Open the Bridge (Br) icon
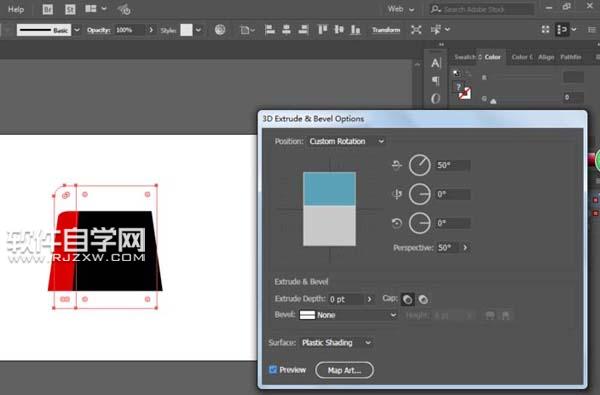The height and width of the screenshot is (395, 600). 48,9
